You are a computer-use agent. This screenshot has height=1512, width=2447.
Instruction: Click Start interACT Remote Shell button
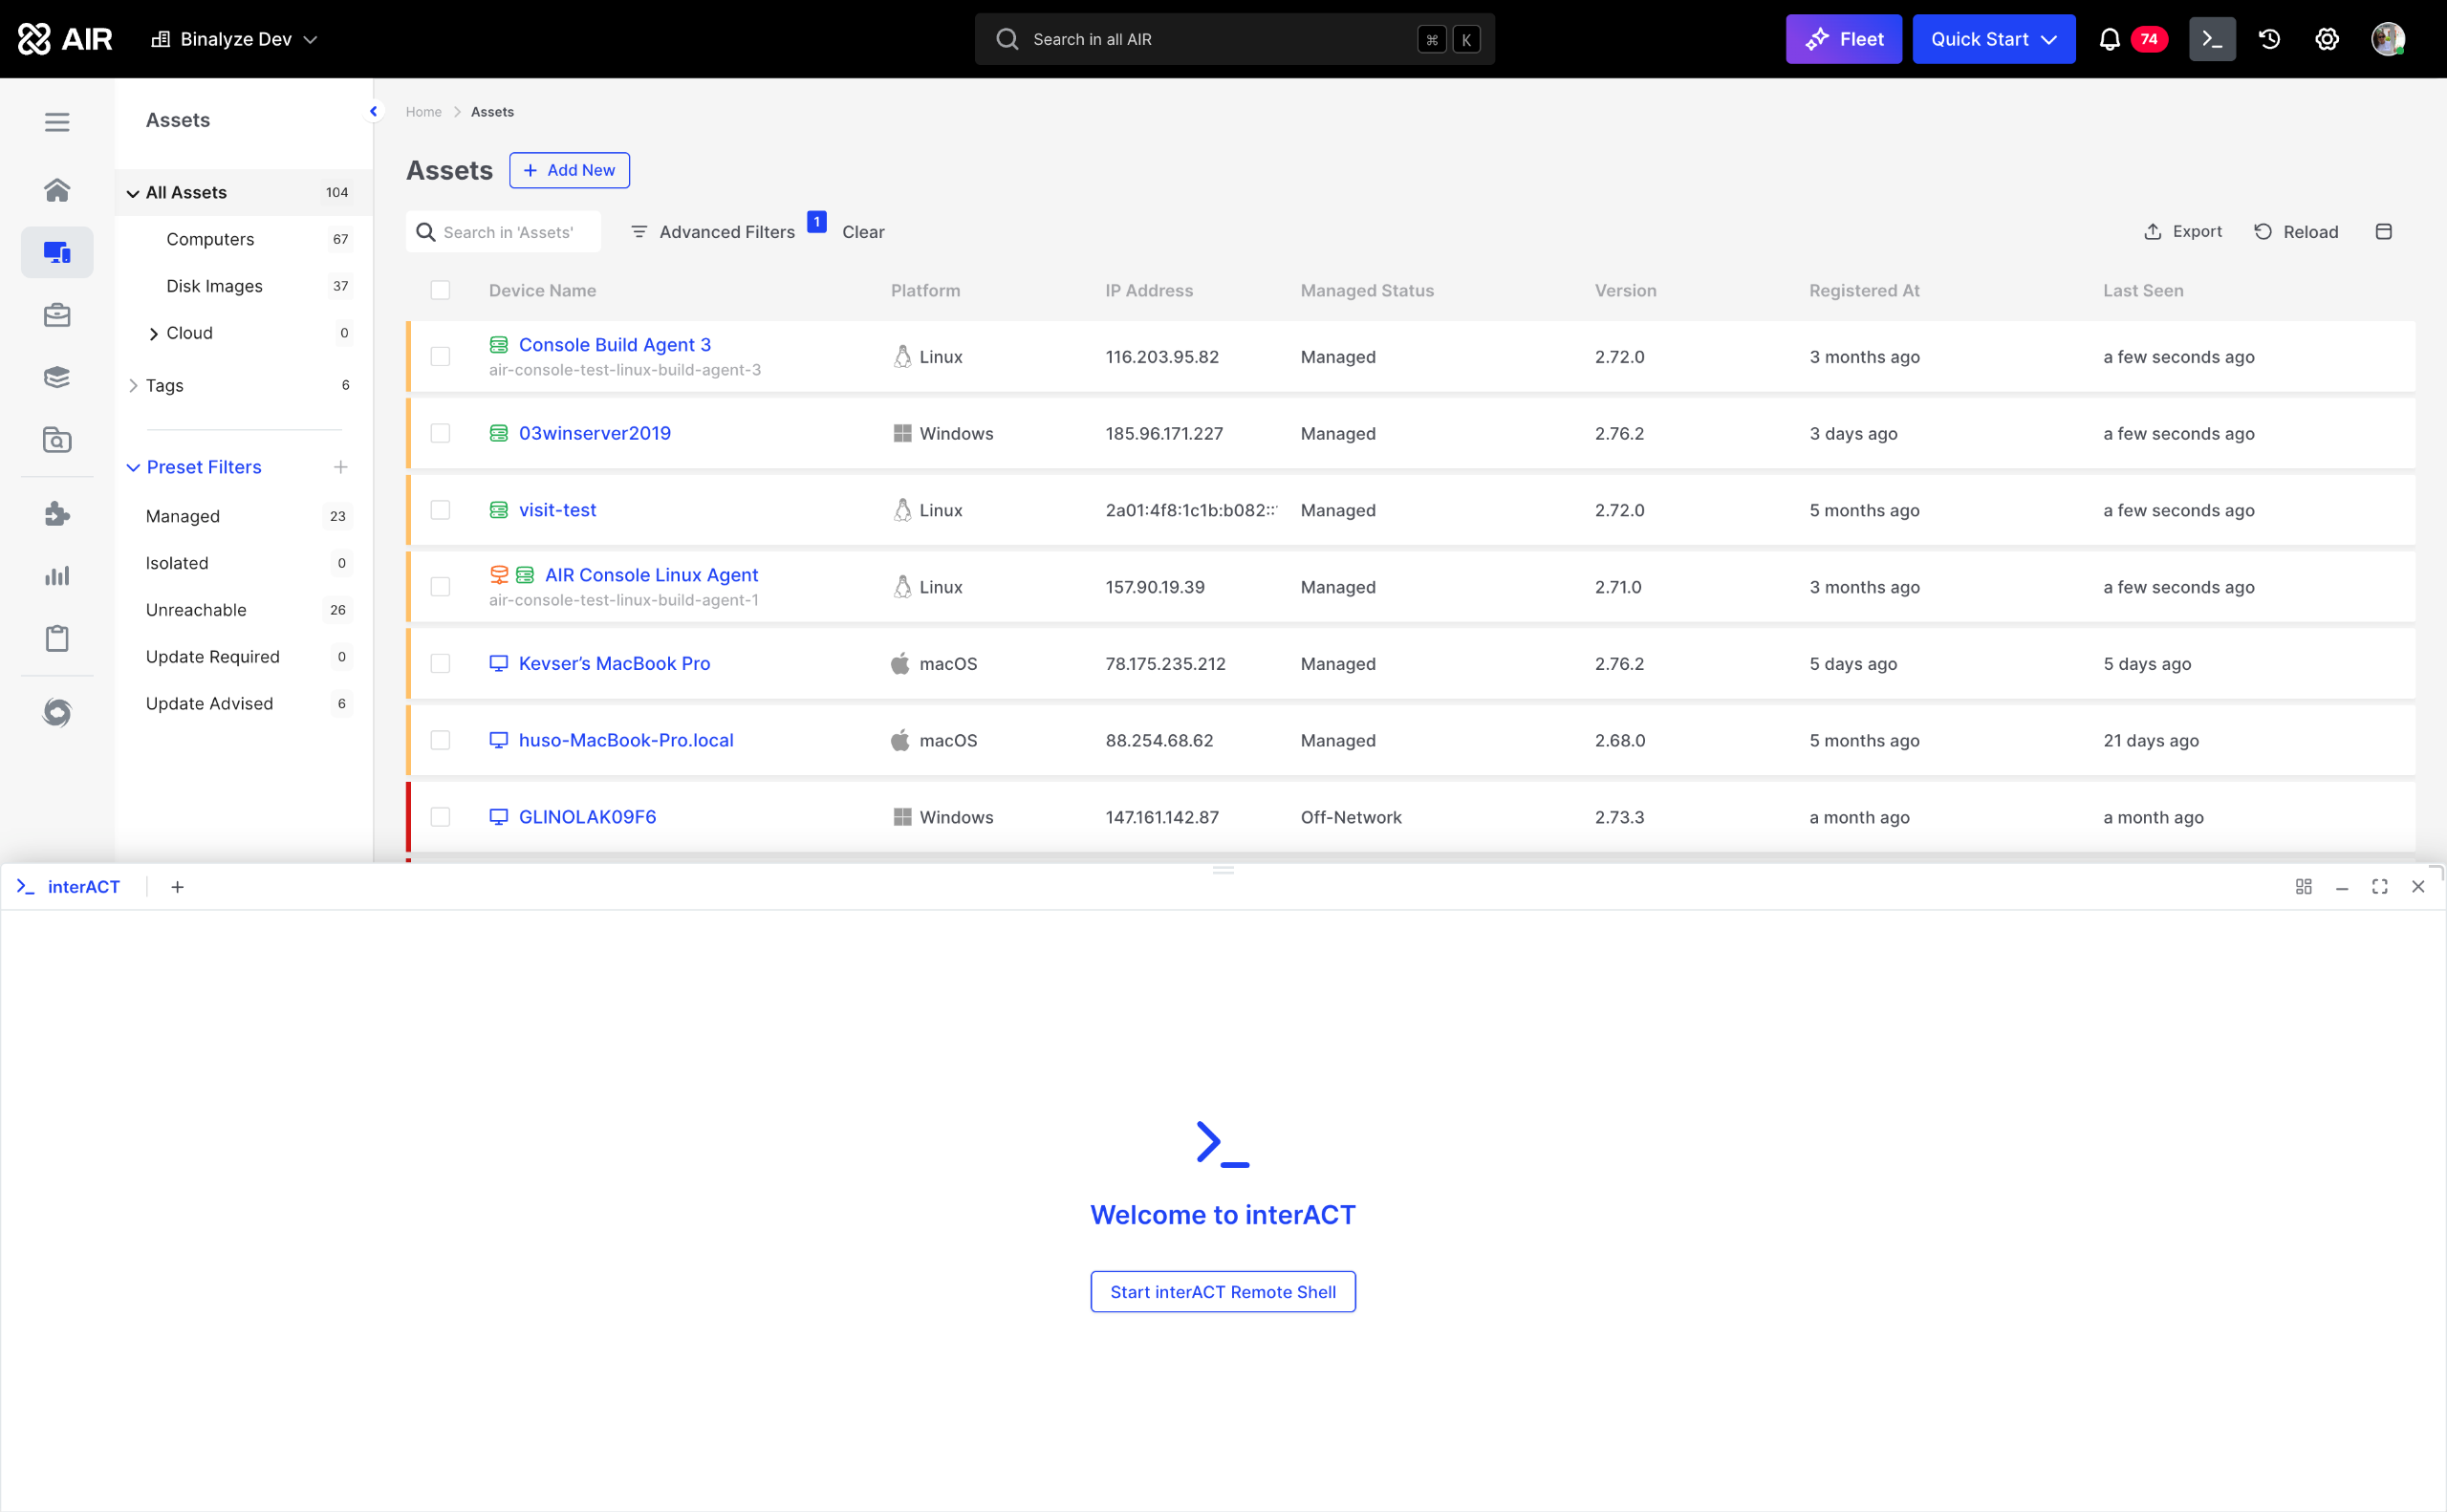(1222, 1292)
